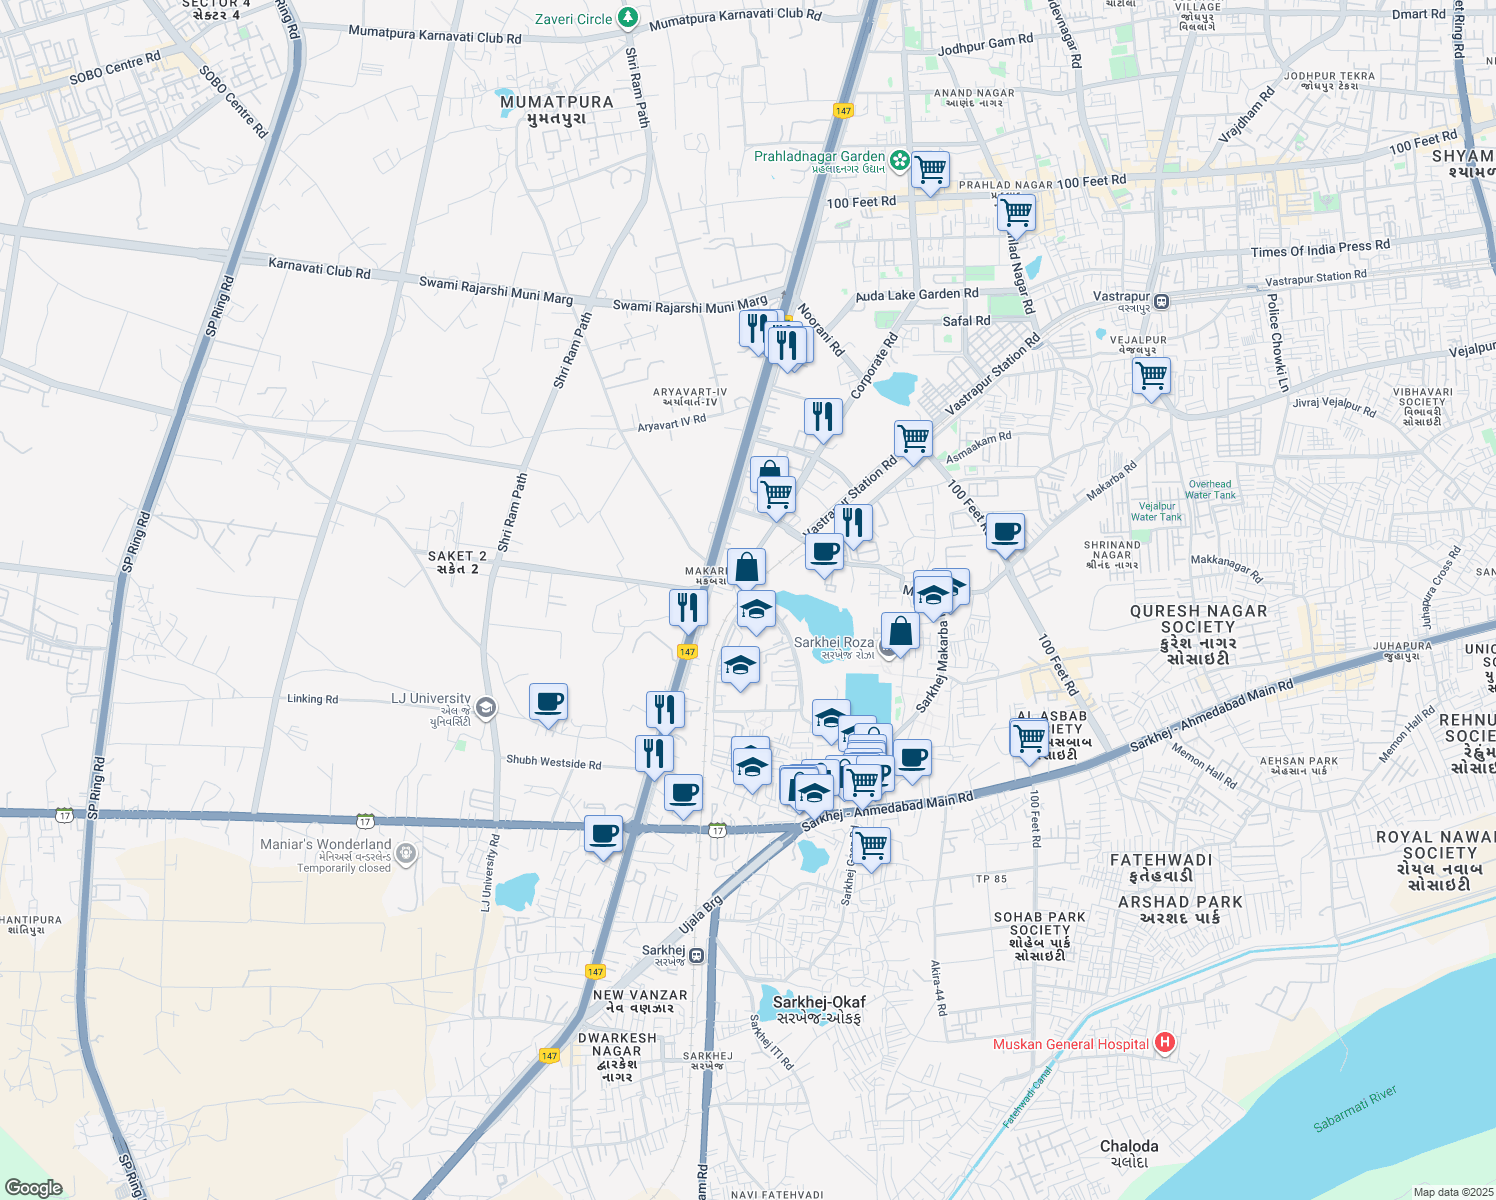The height and width of the screenshot is (1200, 1496).
Task: Select the shopping cart marker near Vejalpur
Action: 1151,377
